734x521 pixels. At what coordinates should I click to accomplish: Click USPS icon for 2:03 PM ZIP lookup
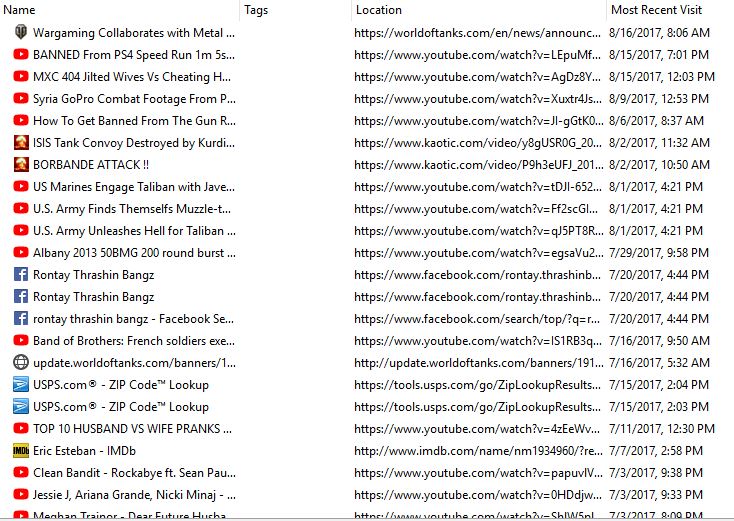21,406
